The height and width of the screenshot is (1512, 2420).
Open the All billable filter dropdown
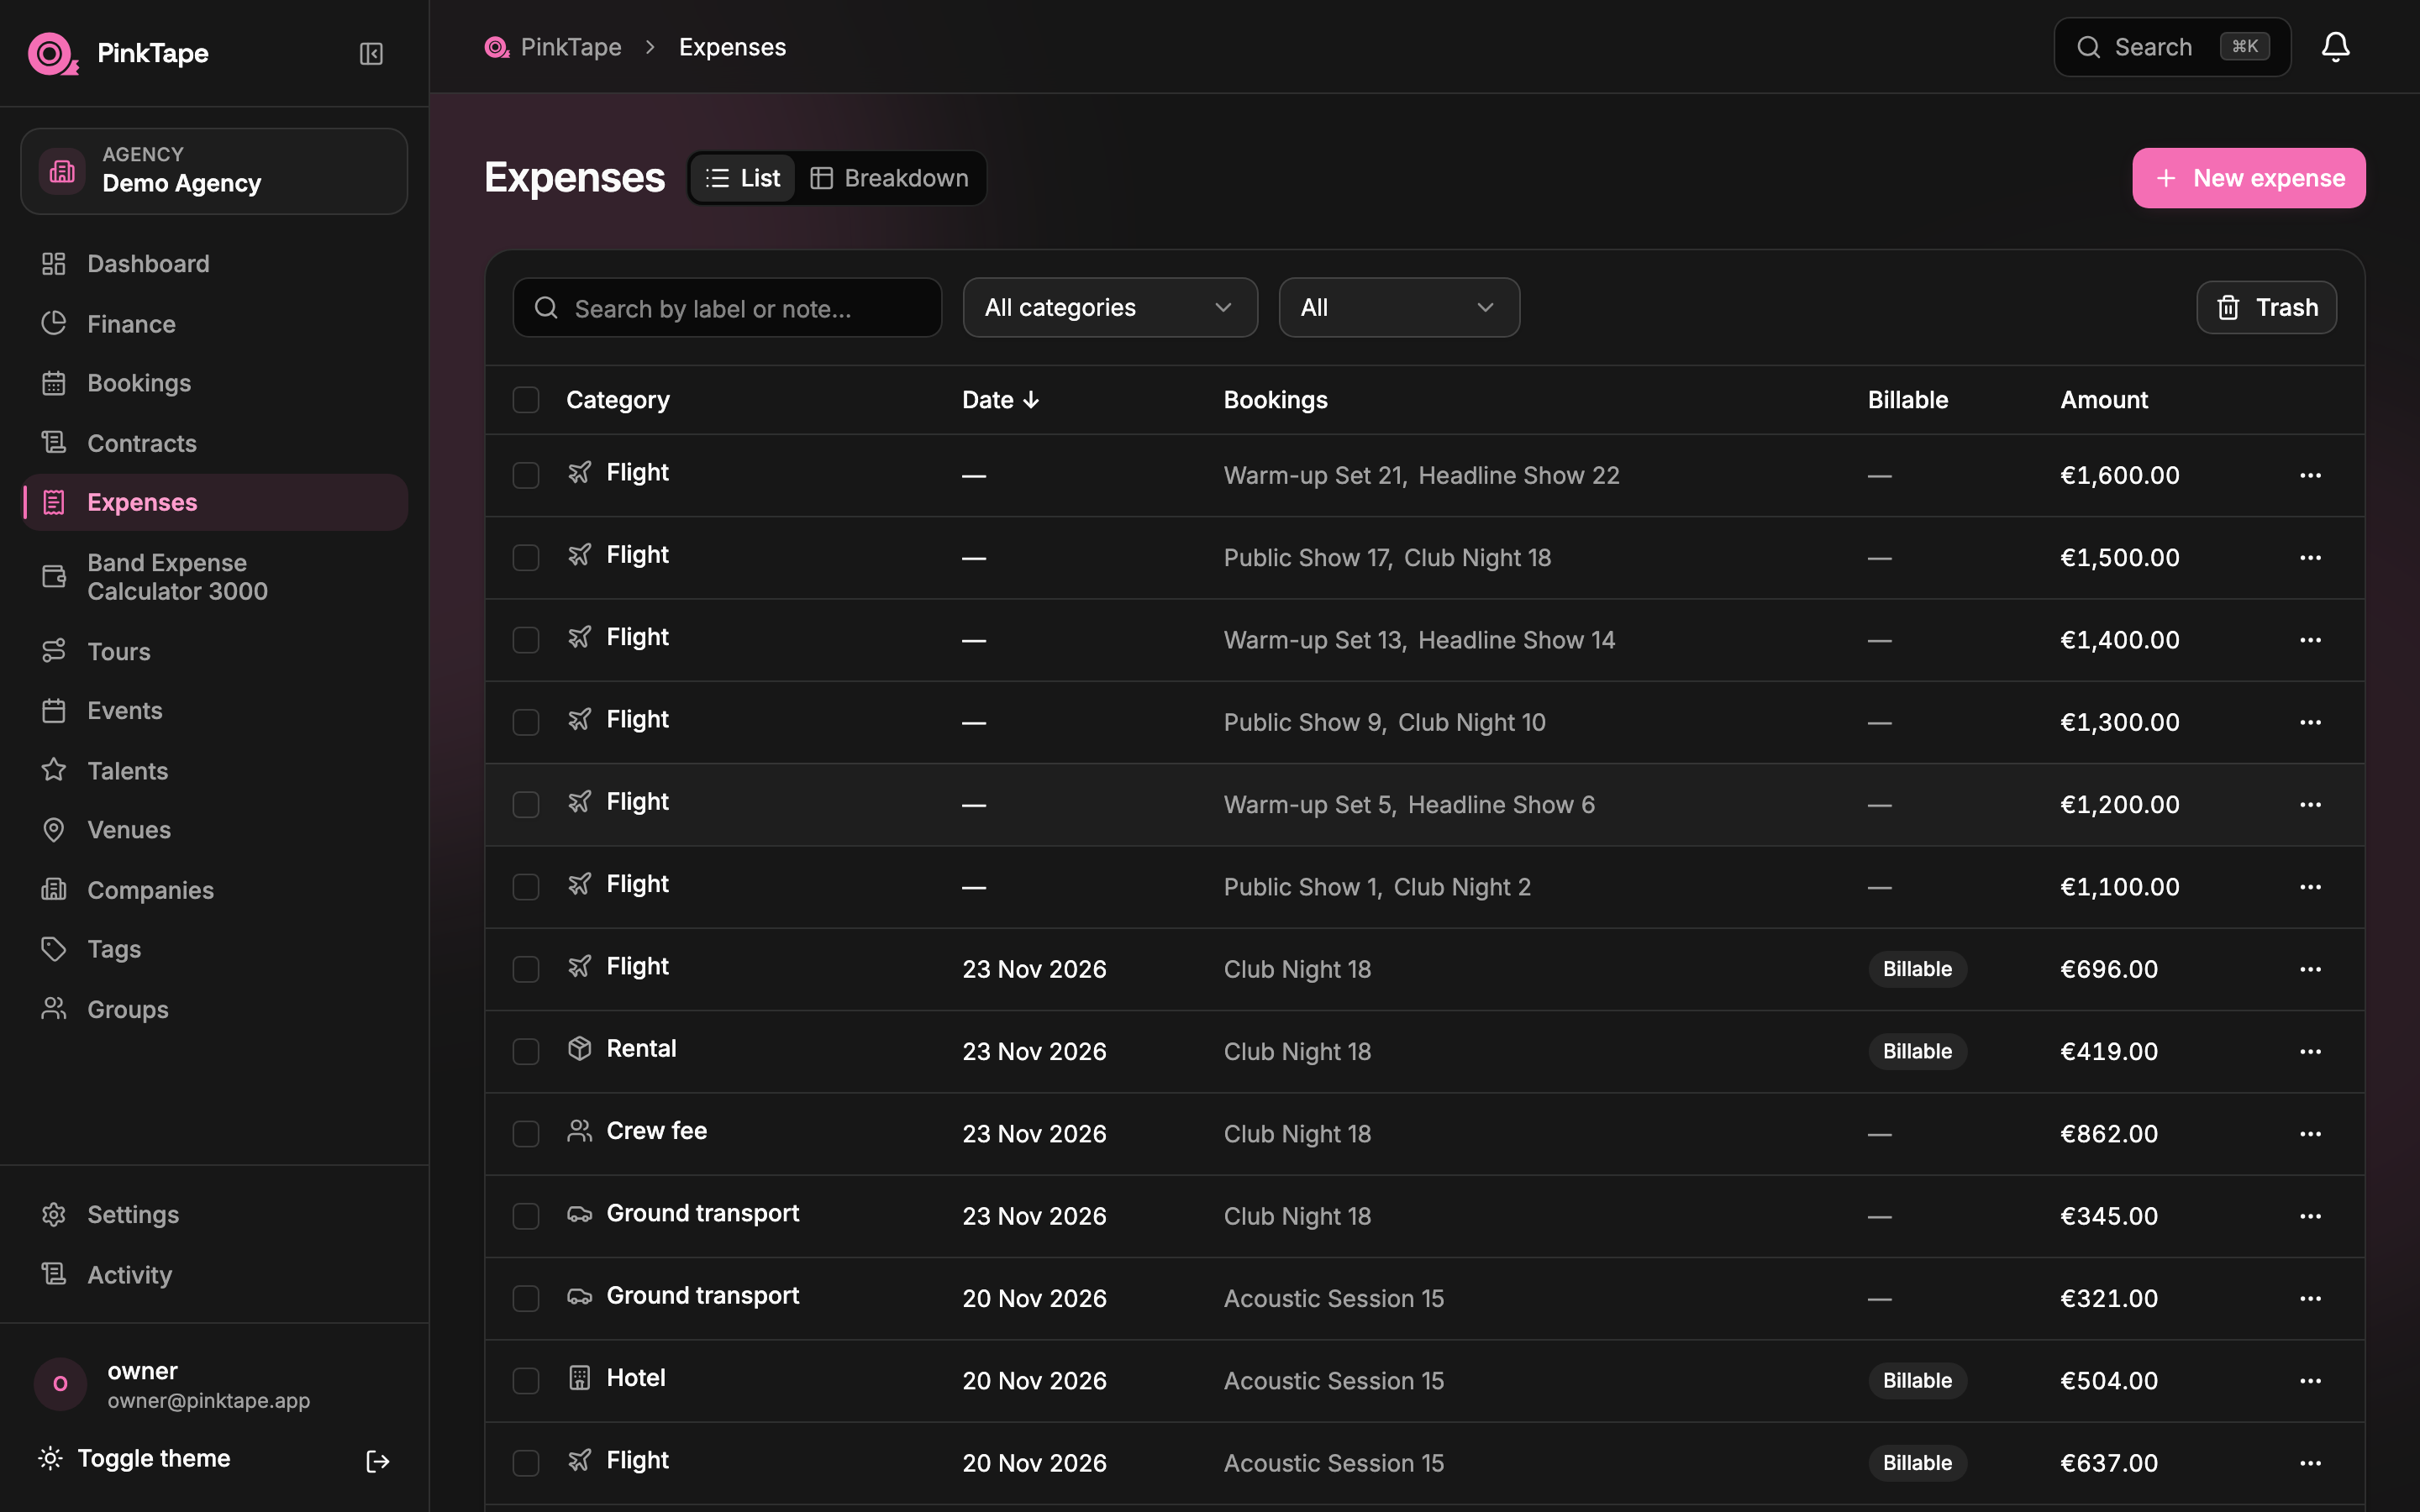1399,307
